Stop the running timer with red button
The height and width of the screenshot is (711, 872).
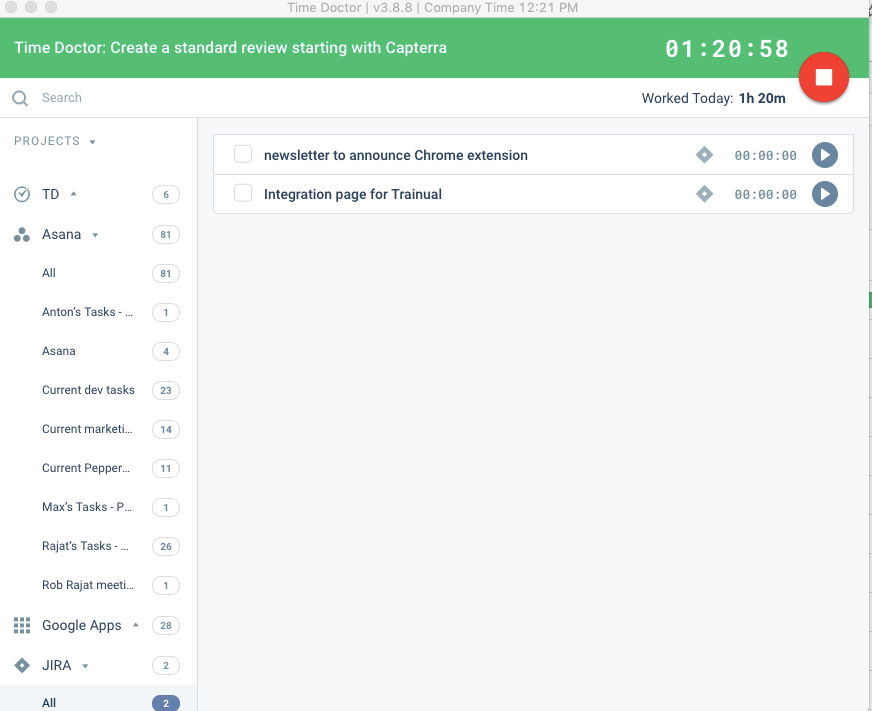(x=824, y=77)
